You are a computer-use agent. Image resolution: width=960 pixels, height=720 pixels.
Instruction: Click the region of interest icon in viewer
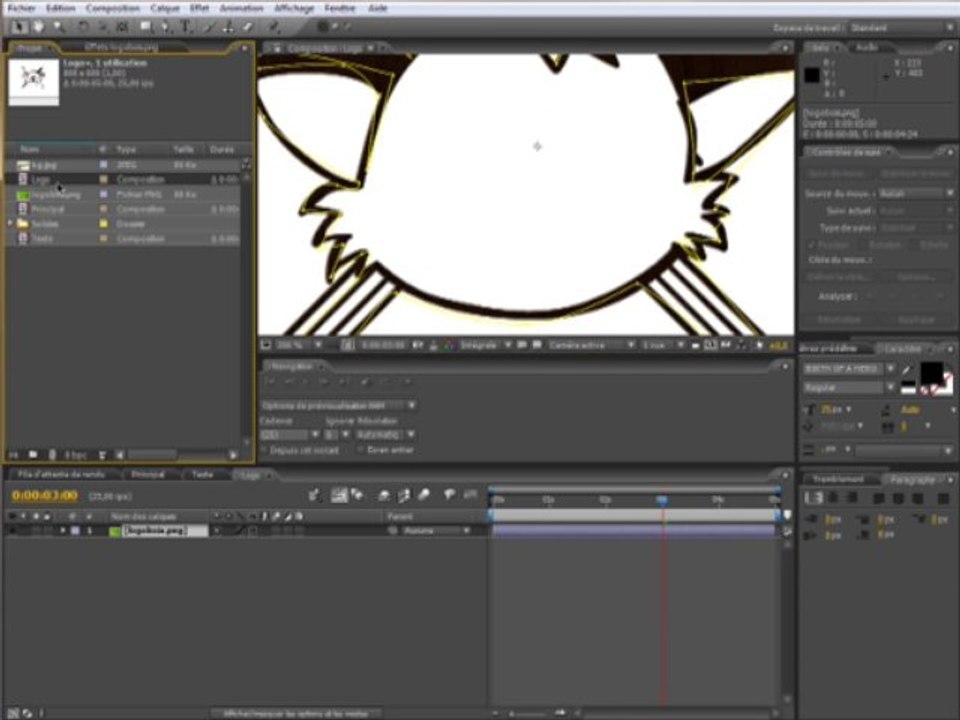[x=522, y=346]
